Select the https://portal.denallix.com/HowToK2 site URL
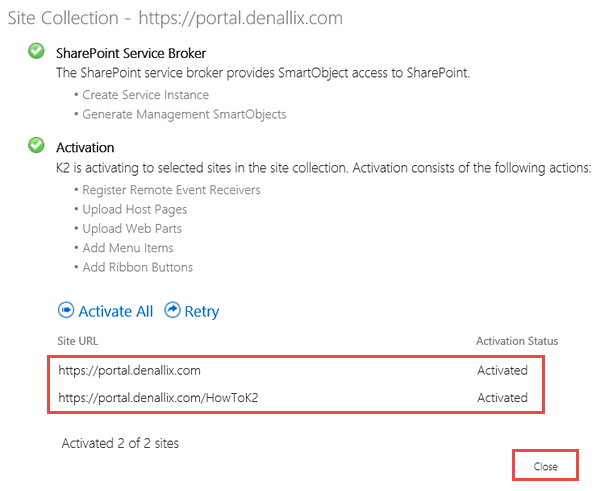 coord(158,398)
